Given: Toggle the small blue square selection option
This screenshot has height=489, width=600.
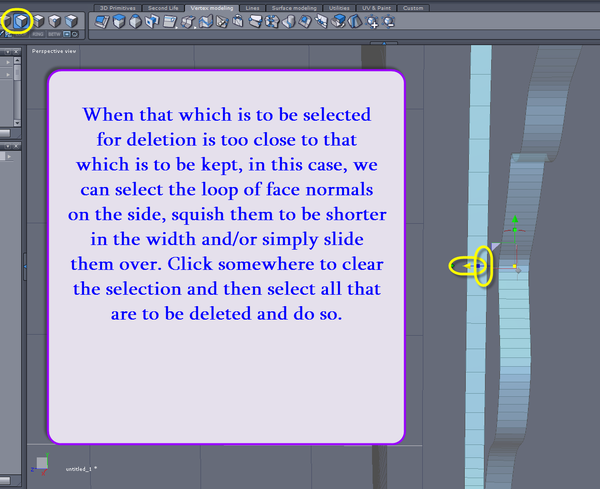Looking at the screenshot, I should pos(67,34).
